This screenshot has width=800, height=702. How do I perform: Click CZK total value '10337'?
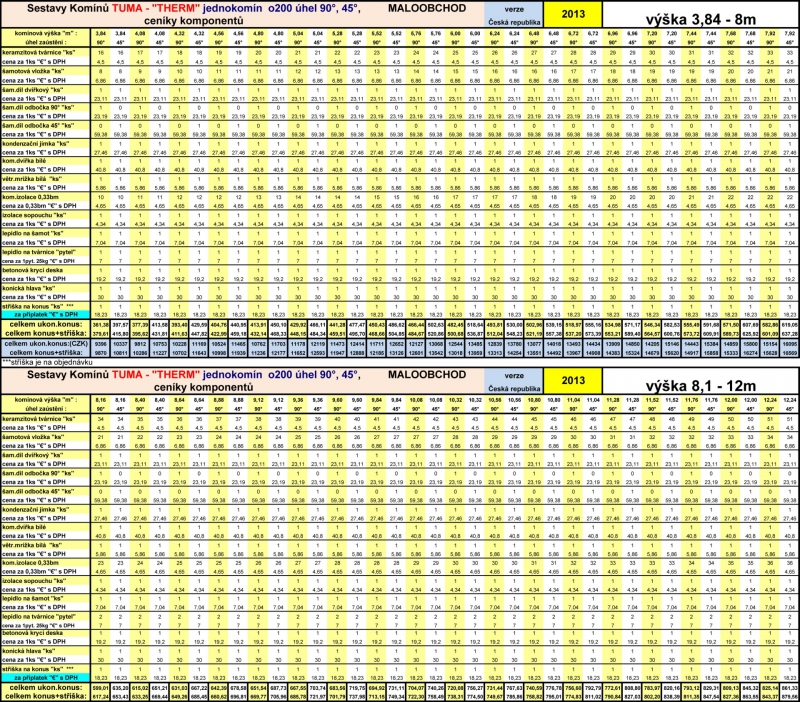tap(120, 344)
